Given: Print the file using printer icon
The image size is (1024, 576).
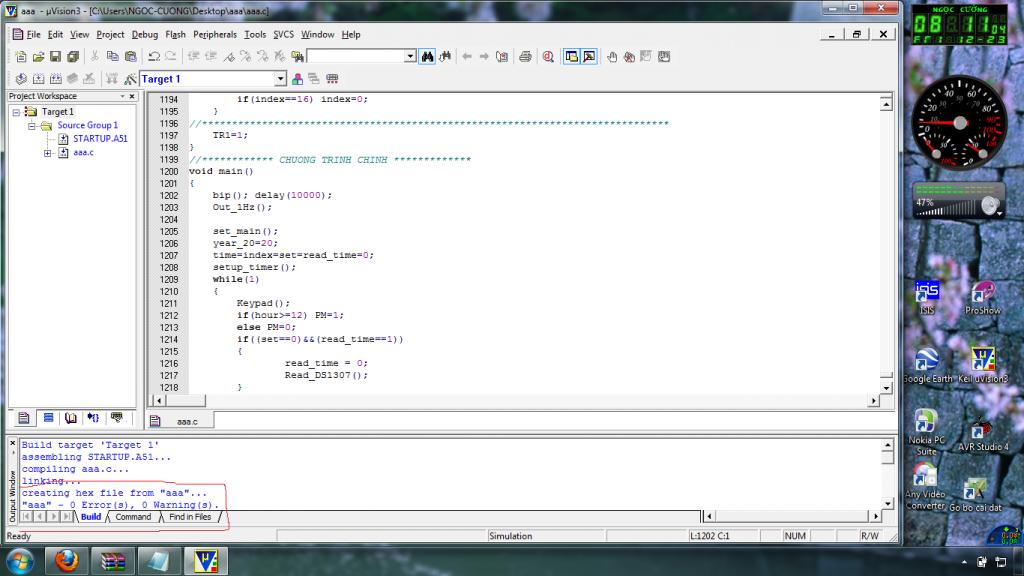Looking at the screenshot, I should tap(525, 57).
